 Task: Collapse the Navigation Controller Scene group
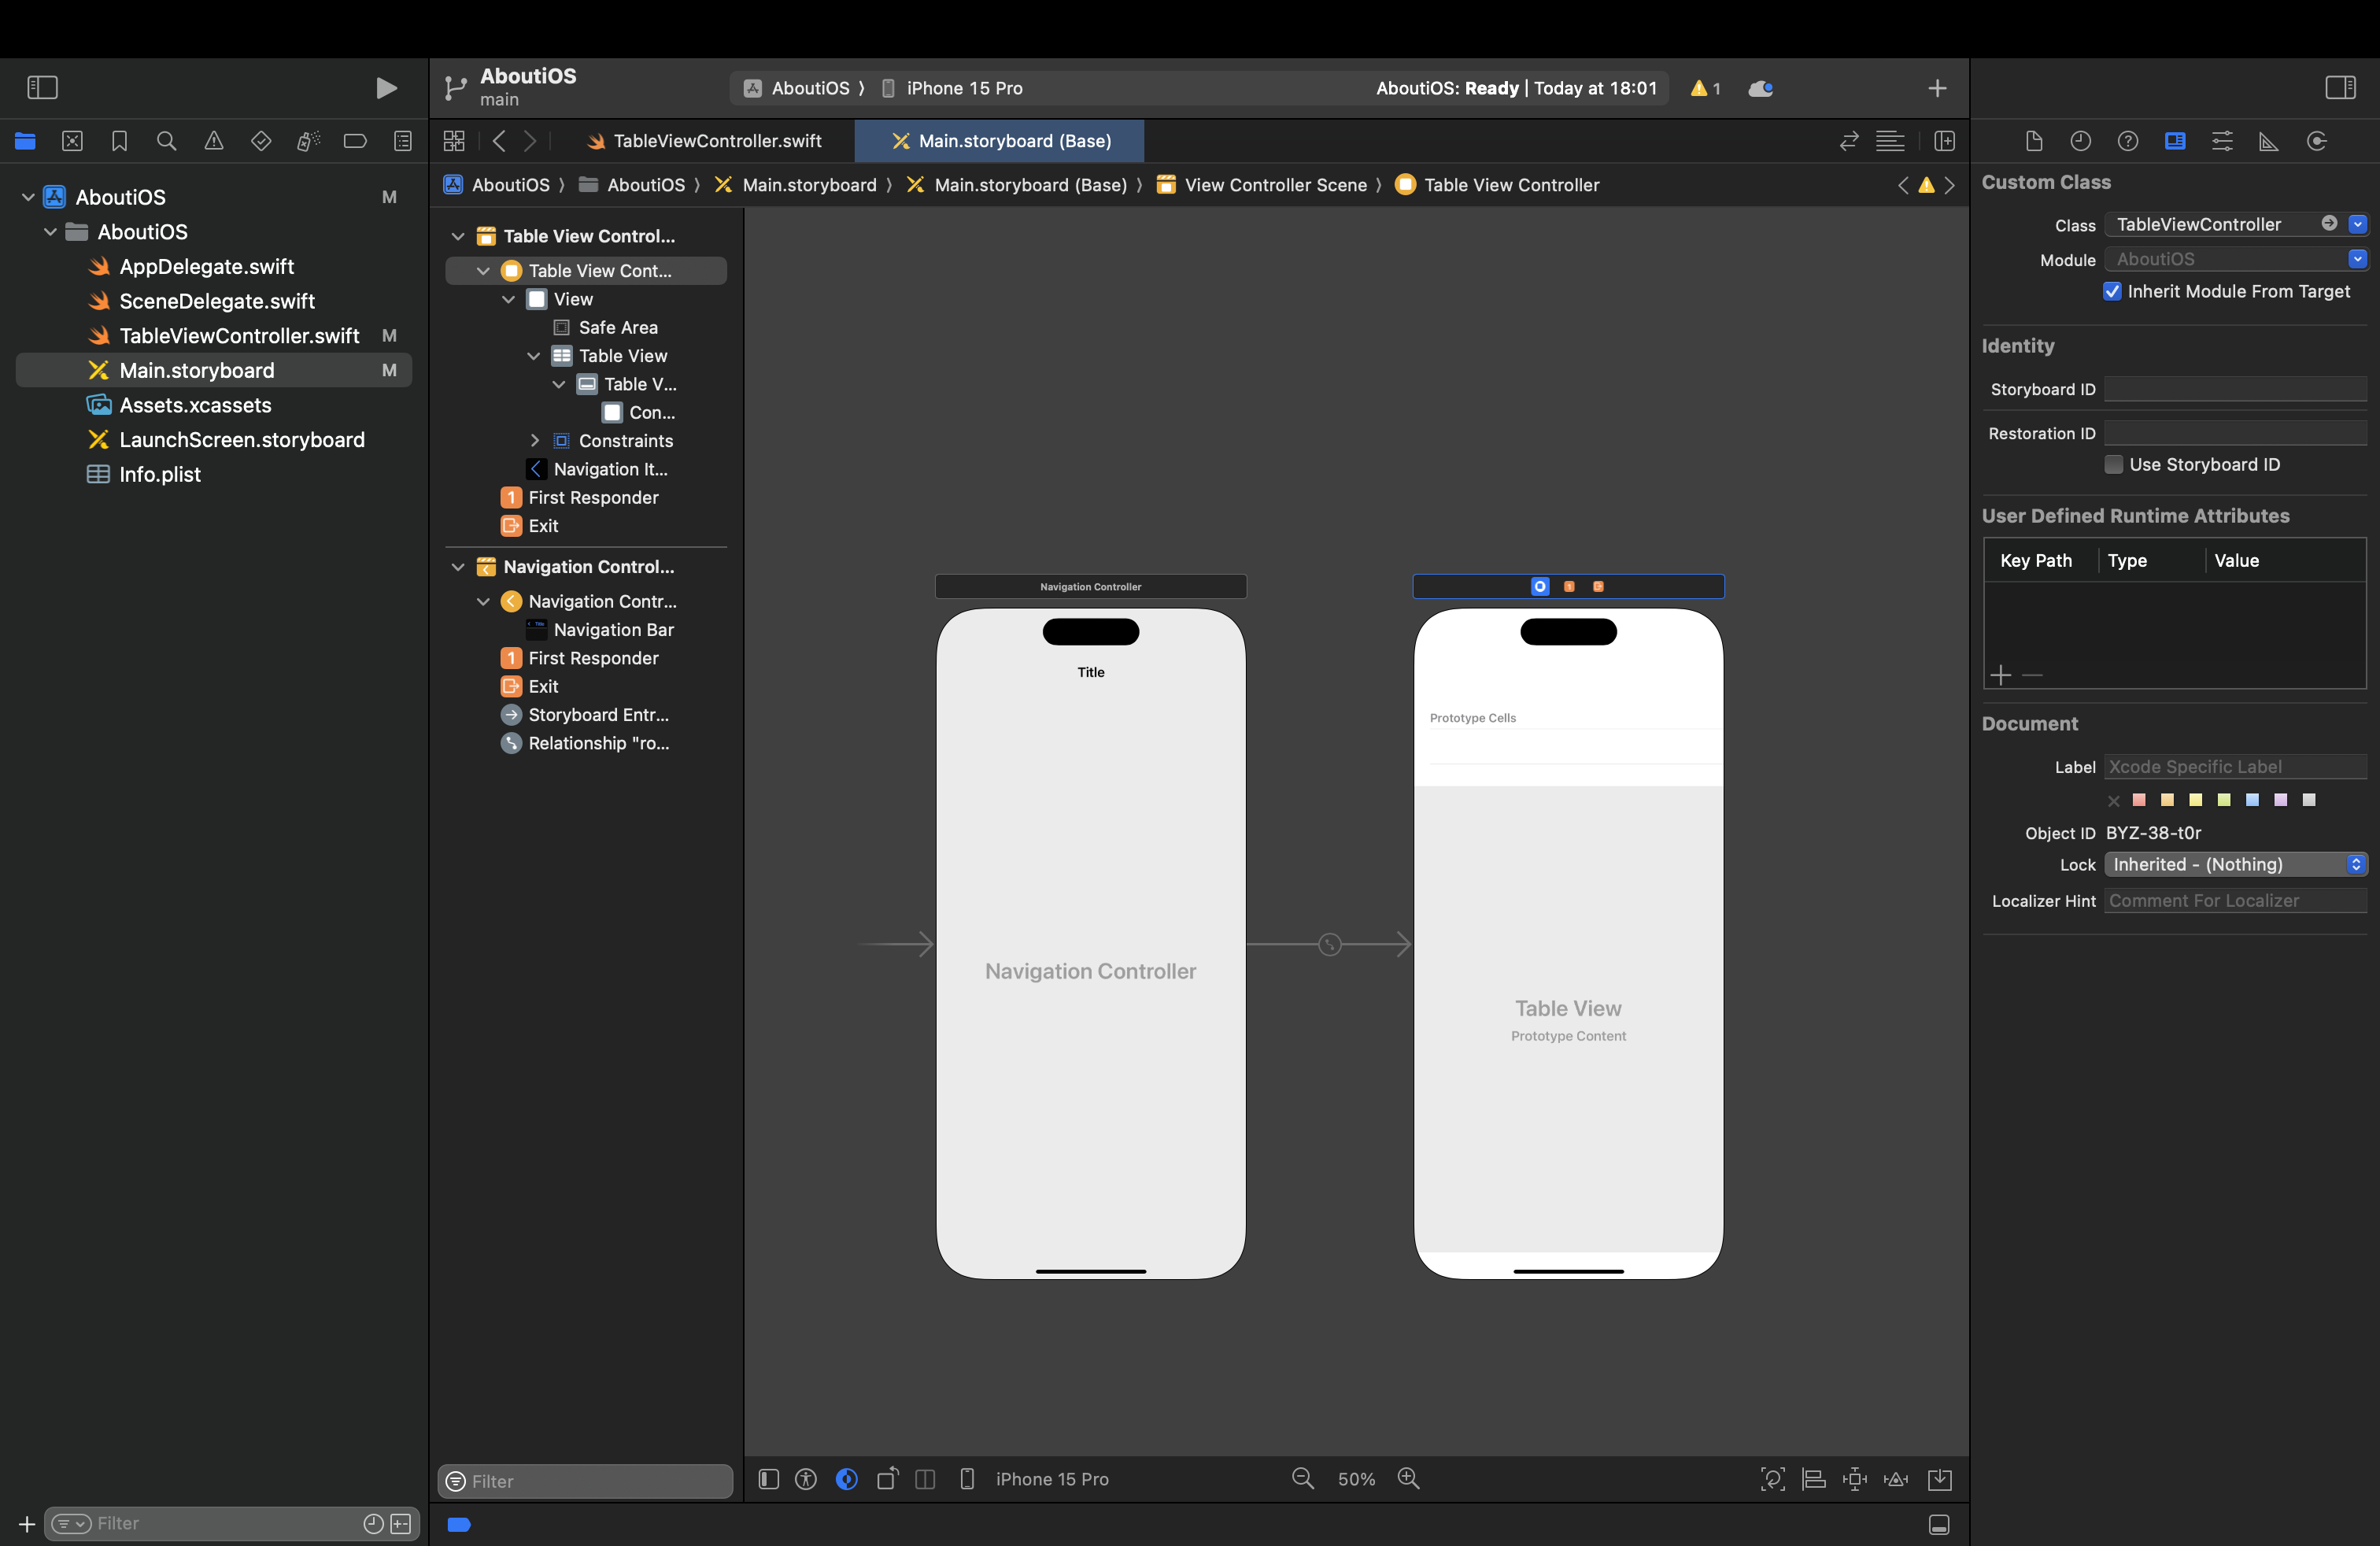458,567
